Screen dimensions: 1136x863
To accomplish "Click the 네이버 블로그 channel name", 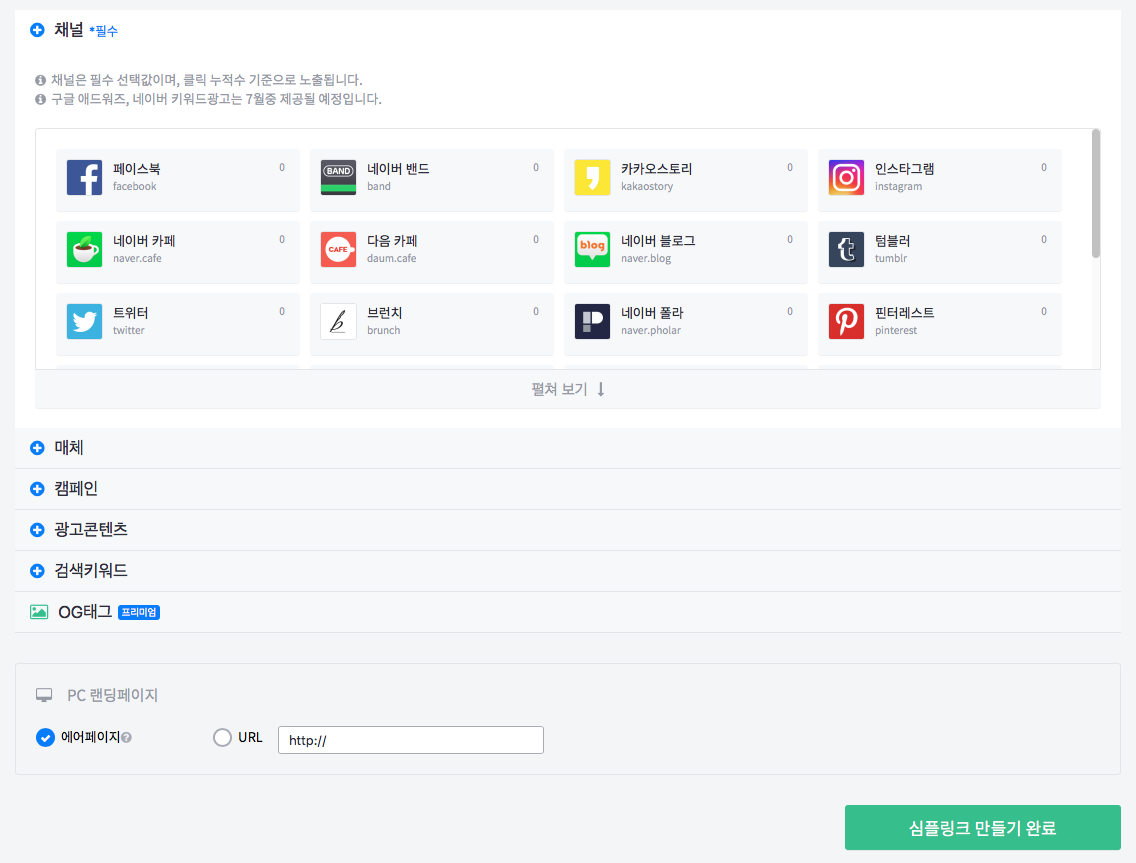I will coord(658,241).
